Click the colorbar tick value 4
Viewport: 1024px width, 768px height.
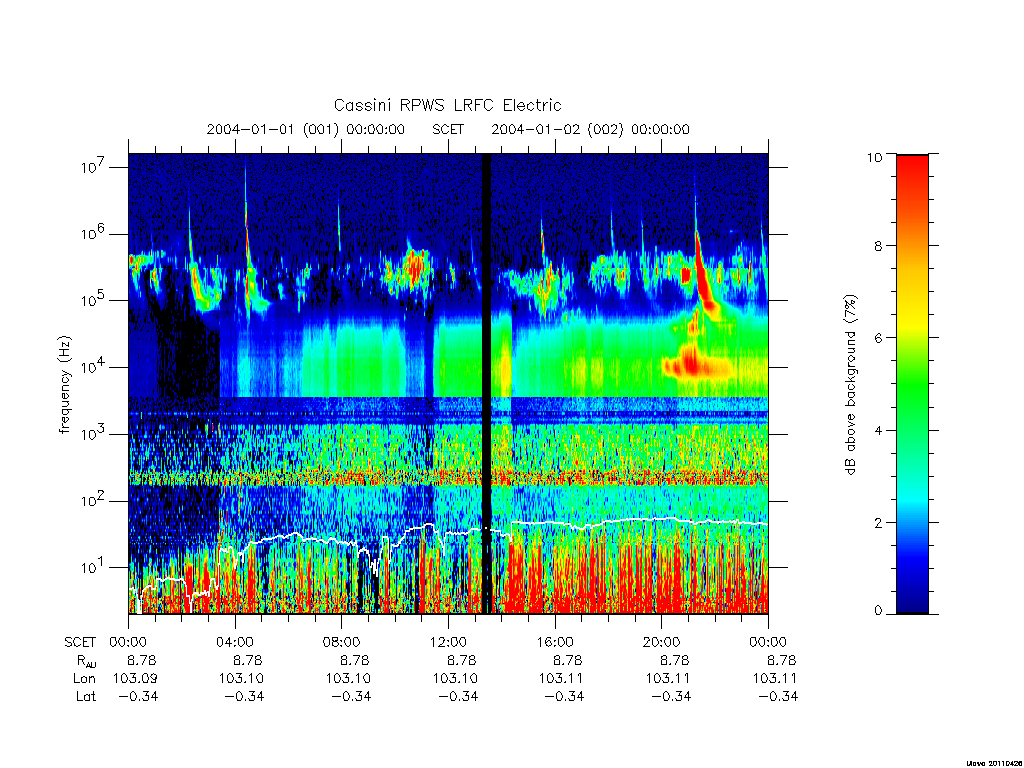click(878, 430)
